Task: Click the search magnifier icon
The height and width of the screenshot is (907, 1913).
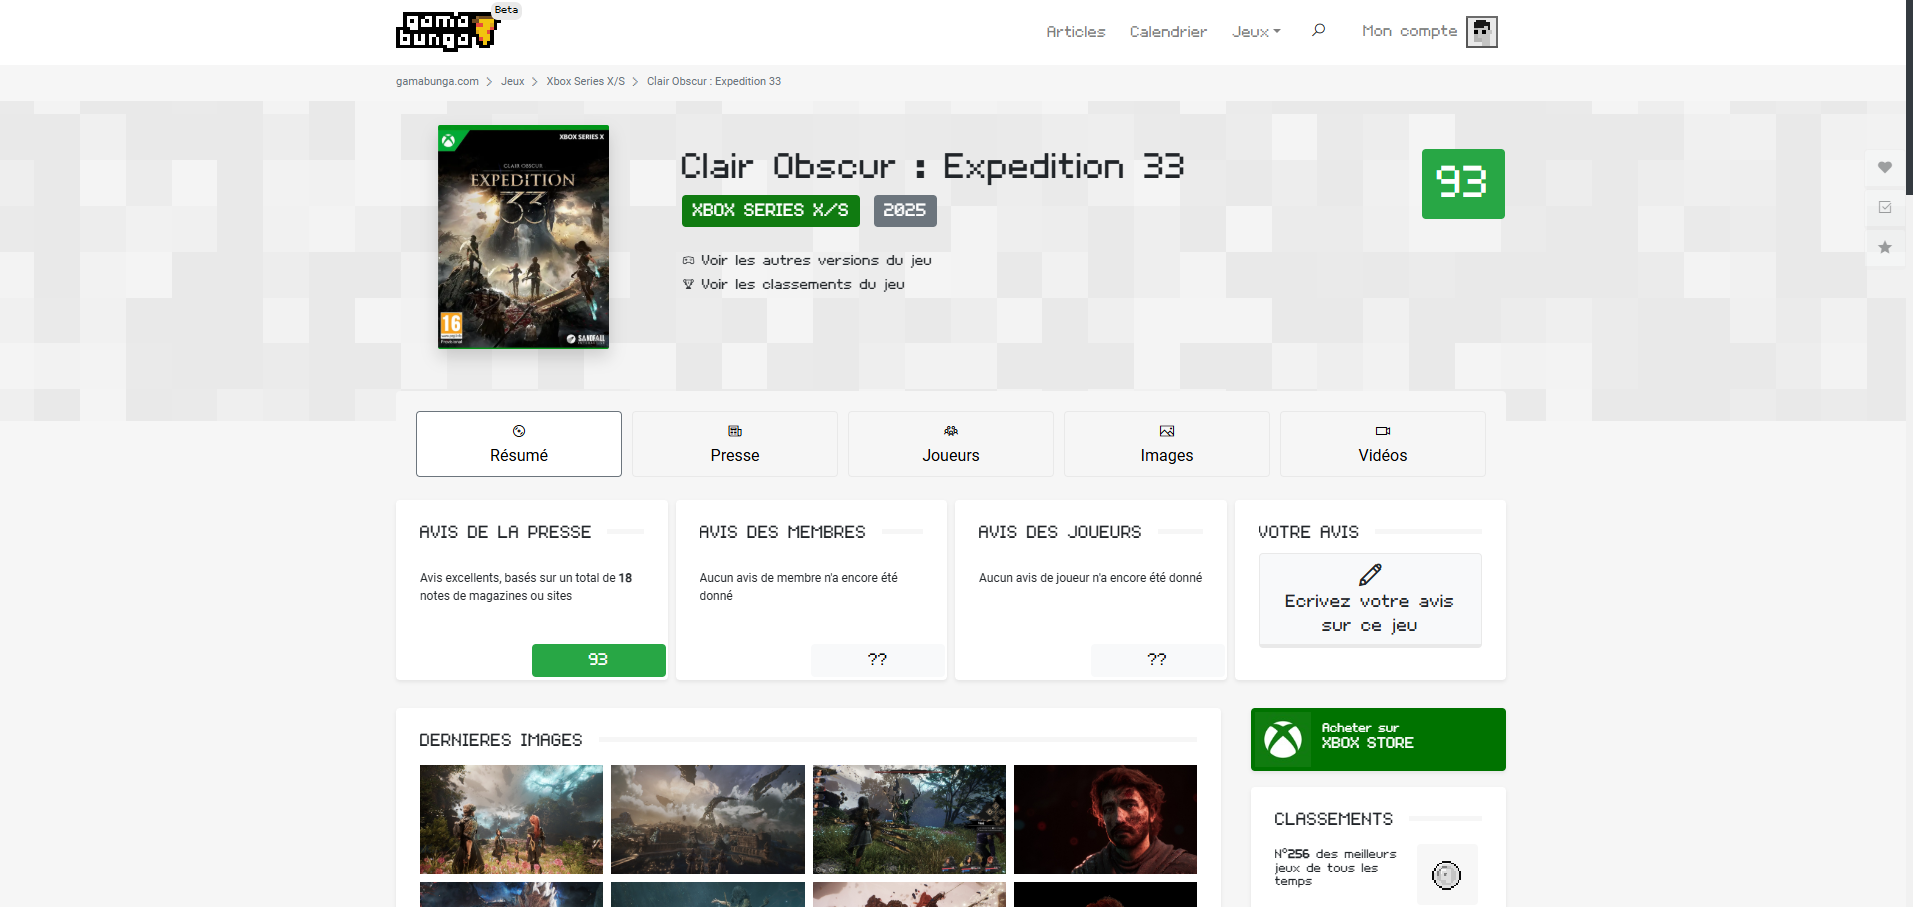Action: tap(1318, 30)
